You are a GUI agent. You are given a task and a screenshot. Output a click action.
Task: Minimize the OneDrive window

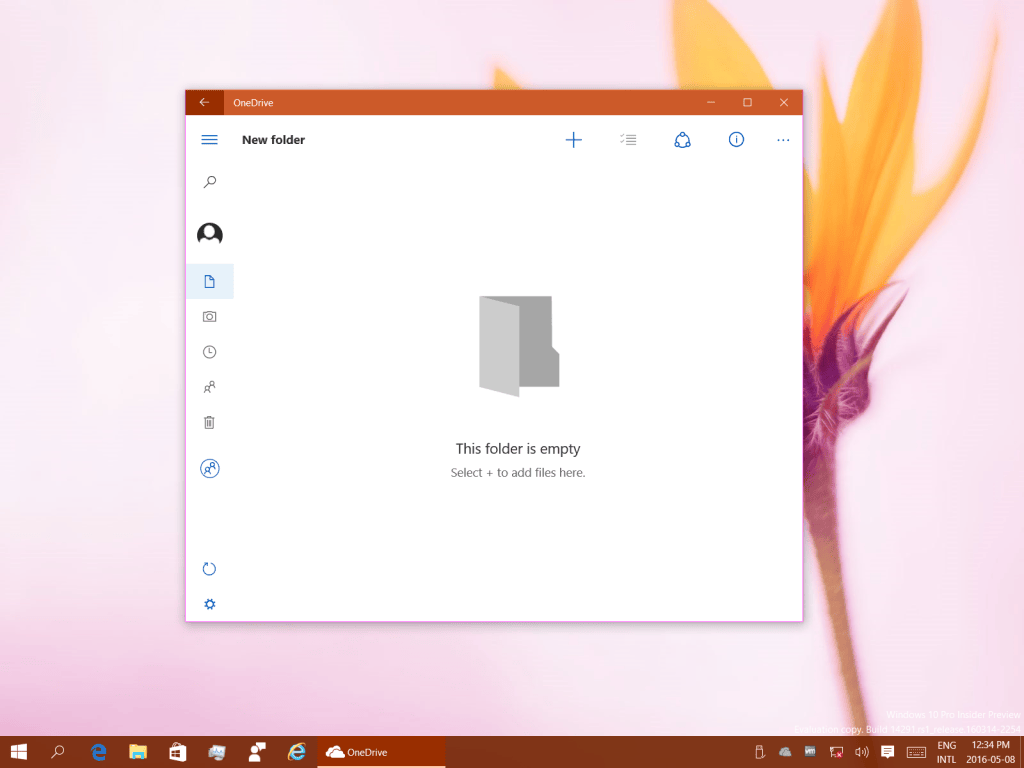711,103
